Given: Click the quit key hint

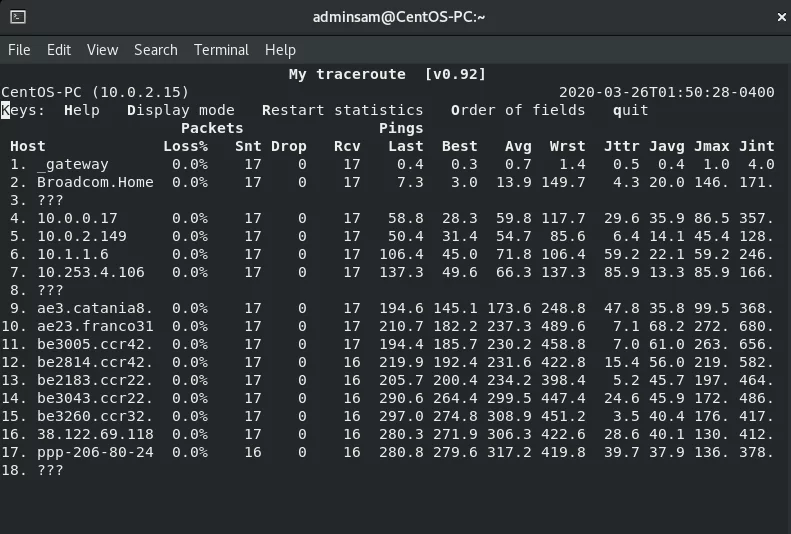Looking at the screenshot, I should (x=631, y=110).
